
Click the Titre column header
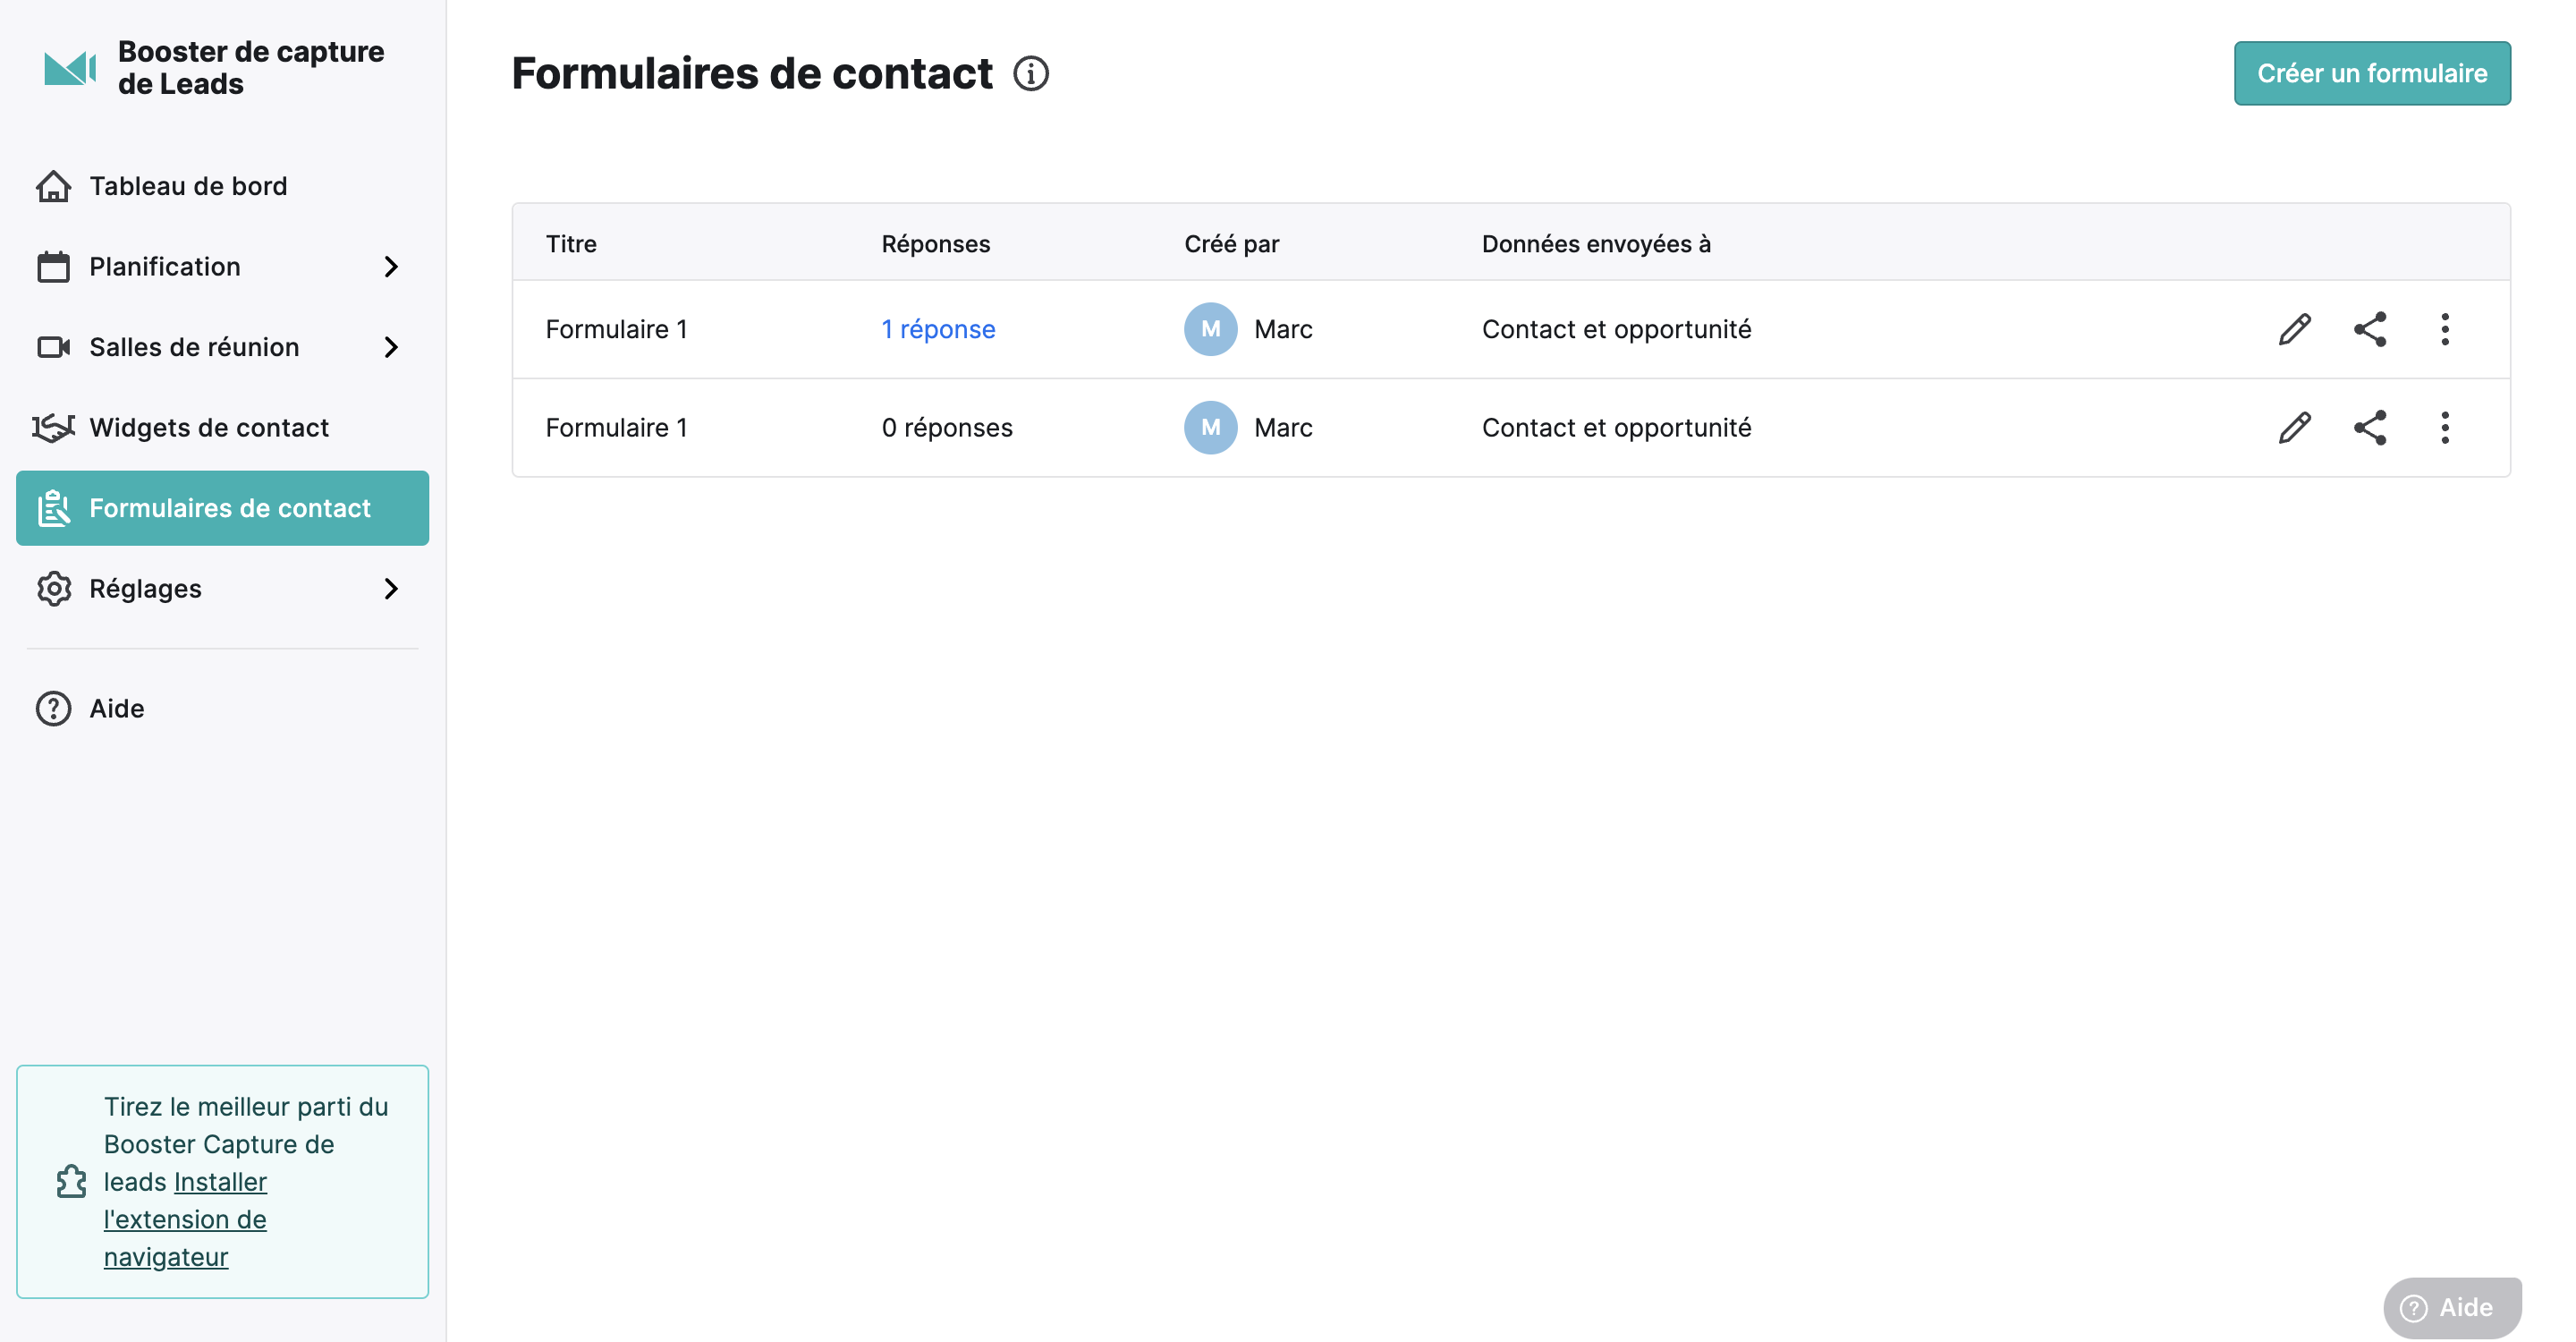click(571, 243)
